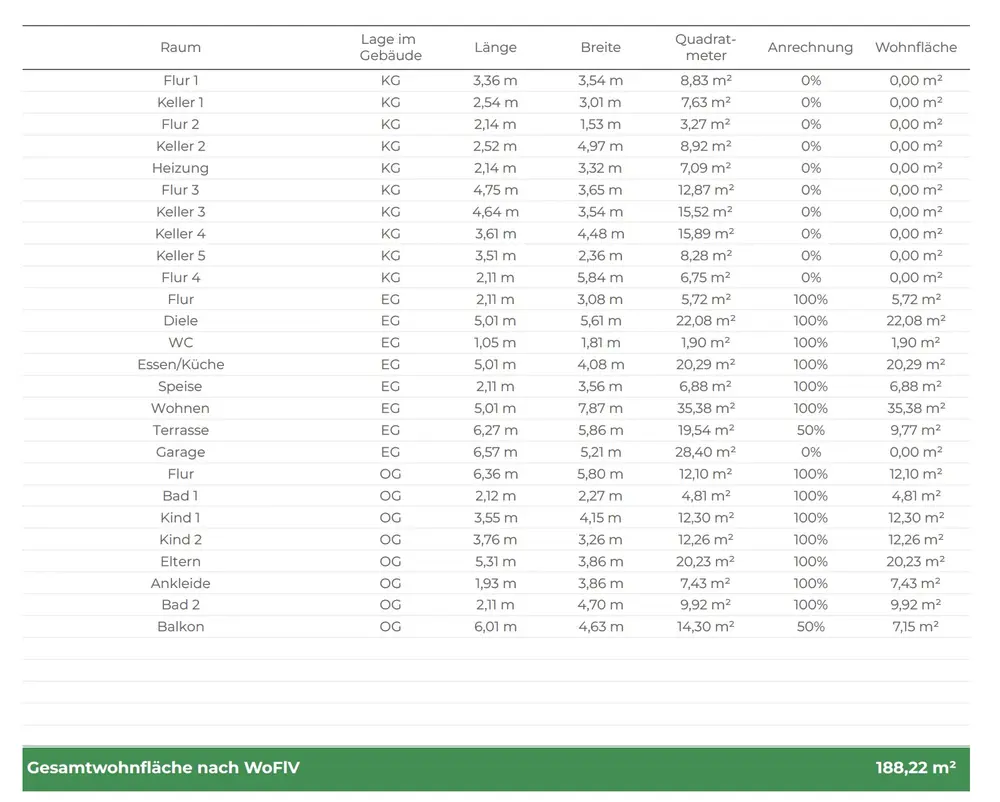The width and height of the screenshot is (1000, 802).
Task: Click the Wohnen living area 35,38 m²
Action: (915, 408)
